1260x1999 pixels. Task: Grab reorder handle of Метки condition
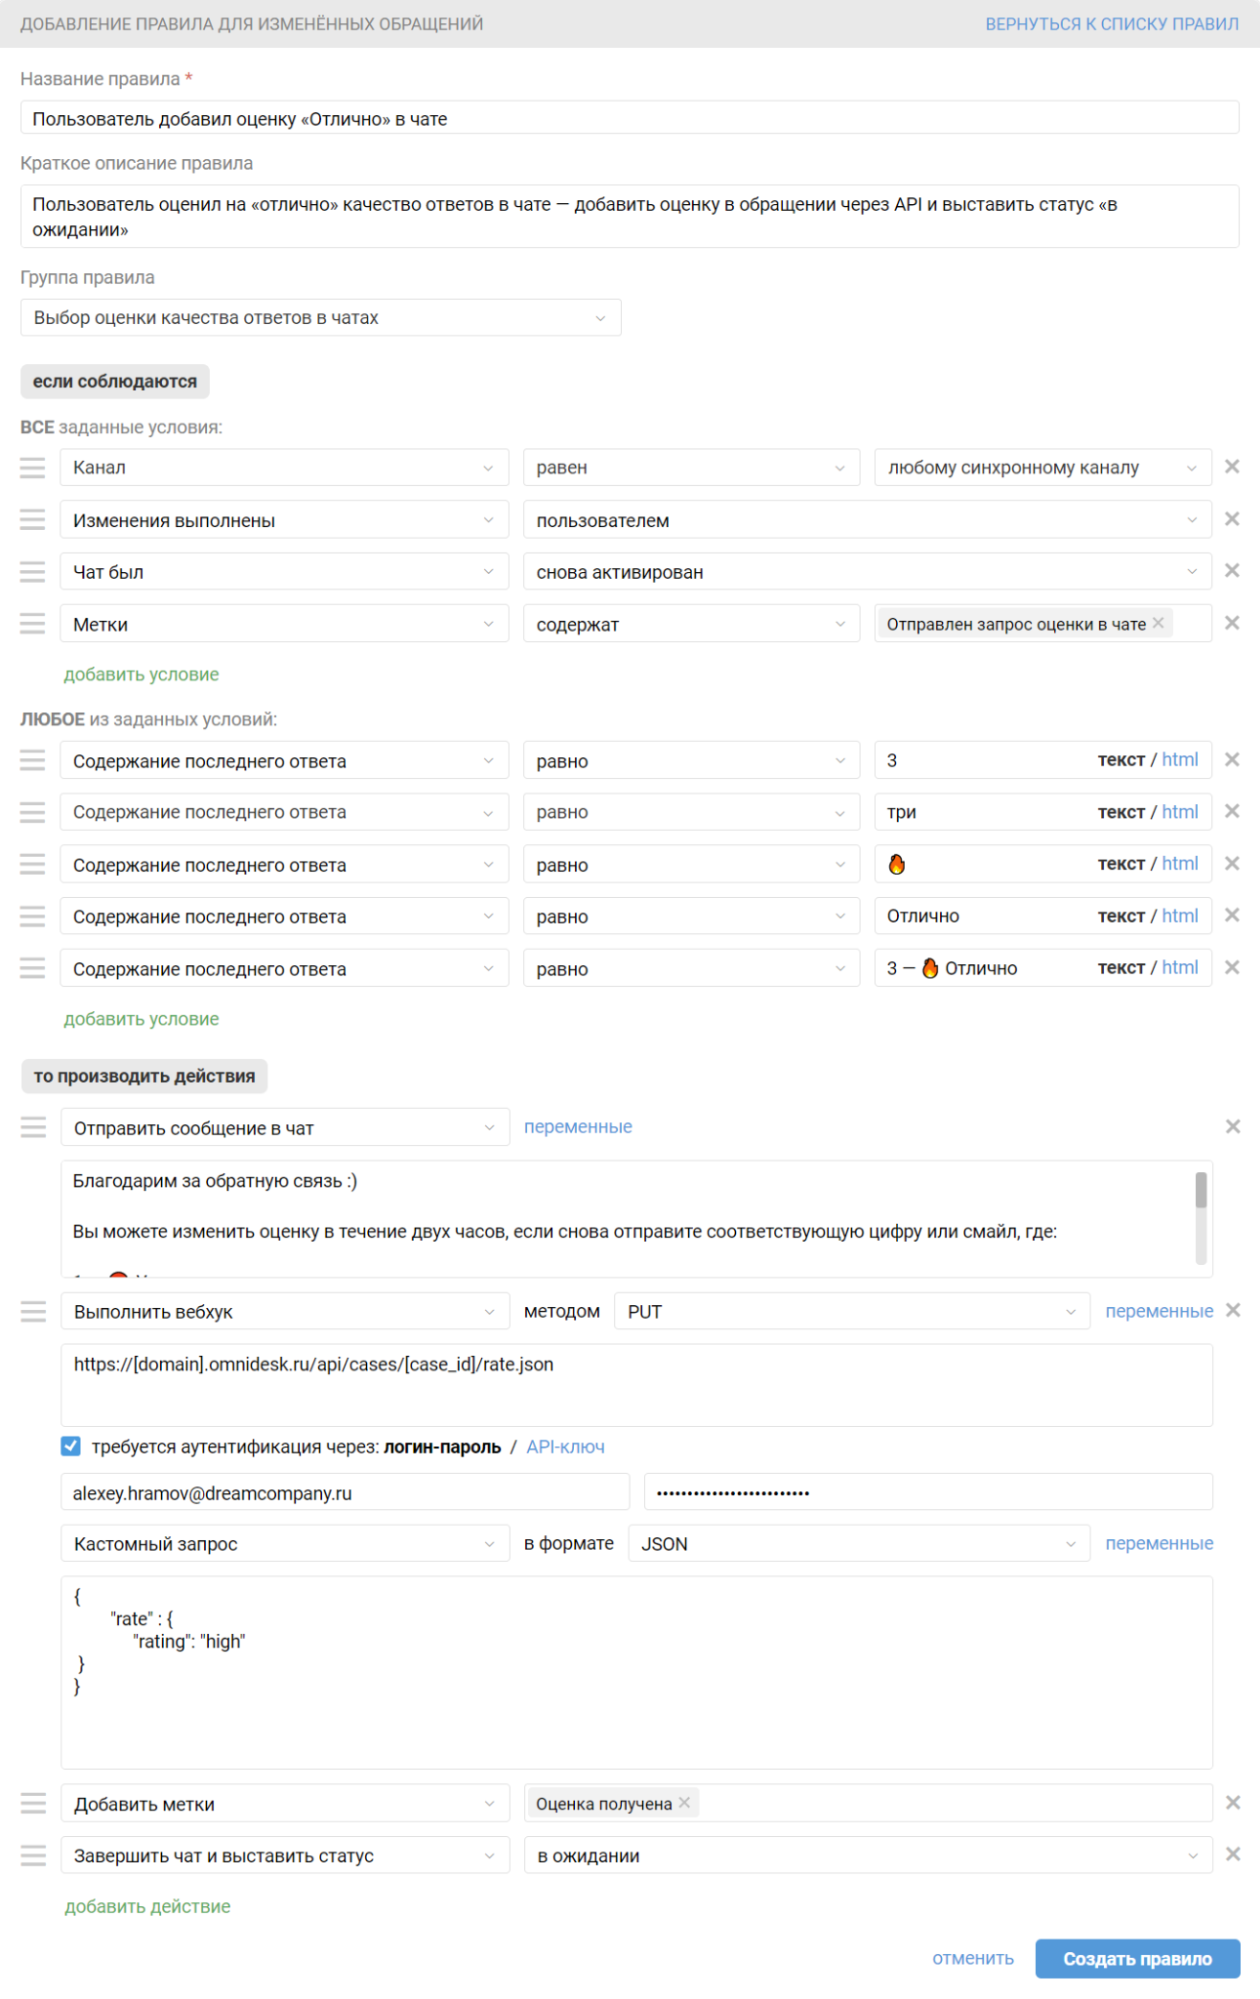(x=32, y=623)
